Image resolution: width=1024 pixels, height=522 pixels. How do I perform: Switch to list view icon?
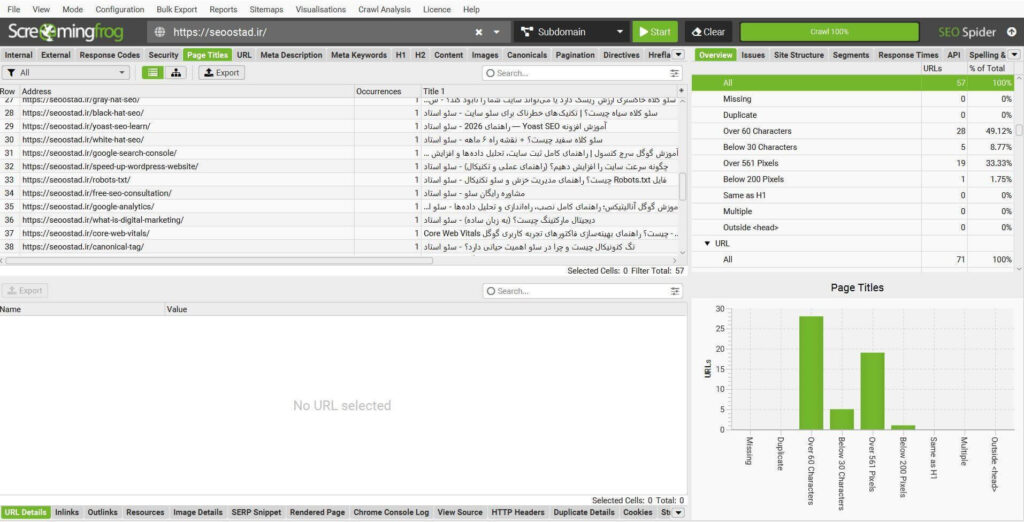153,73
